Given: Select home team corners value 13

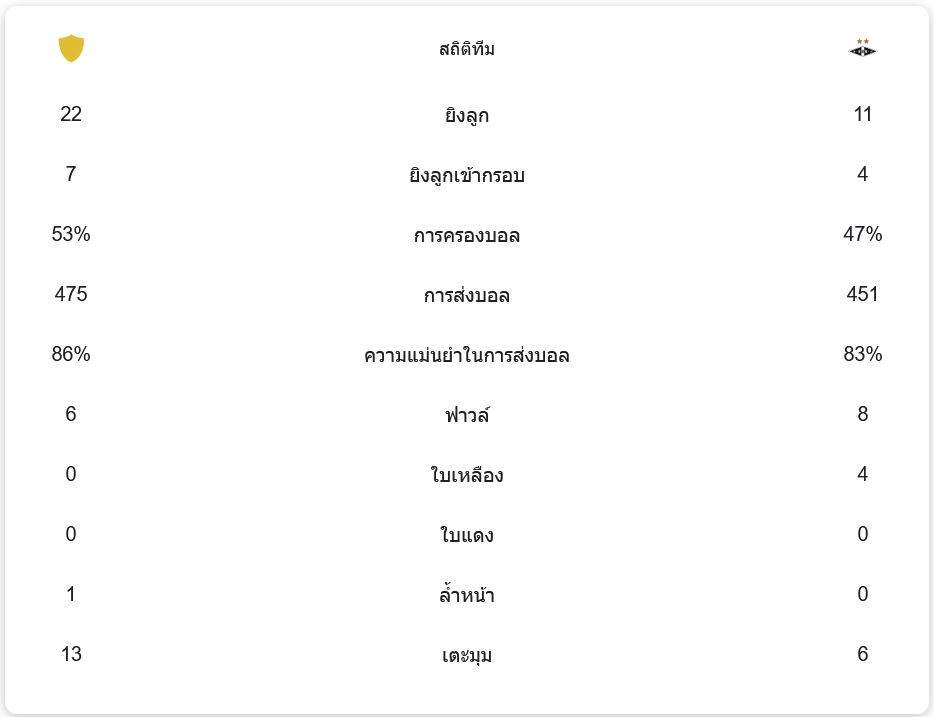Looking at the screenshot, I should tap(71, 654).
